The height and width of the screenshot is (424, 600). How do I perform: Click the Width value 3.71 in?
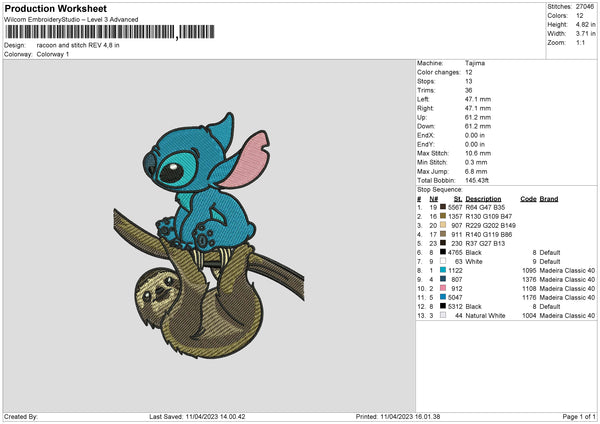pyautogui.click(x=585, y=34)
